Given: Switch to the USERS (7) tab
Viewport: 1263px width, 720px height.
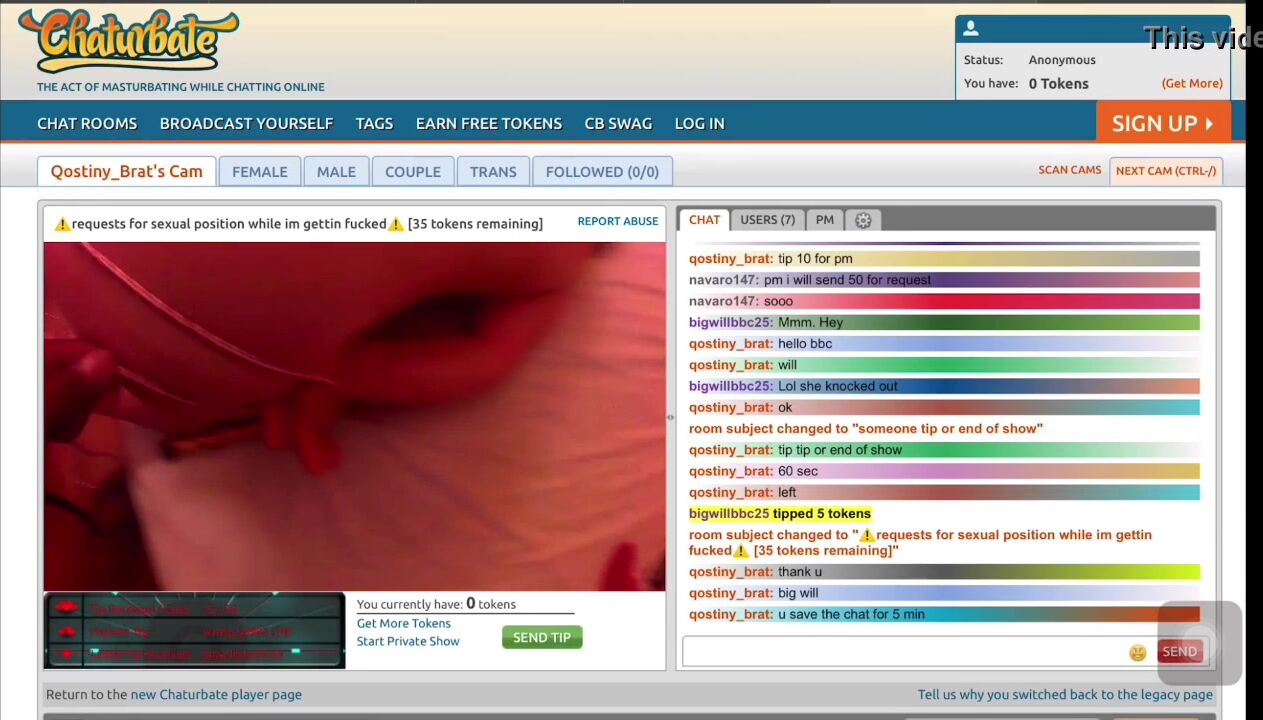Looking at the screenshot, I should pos(767,220).
